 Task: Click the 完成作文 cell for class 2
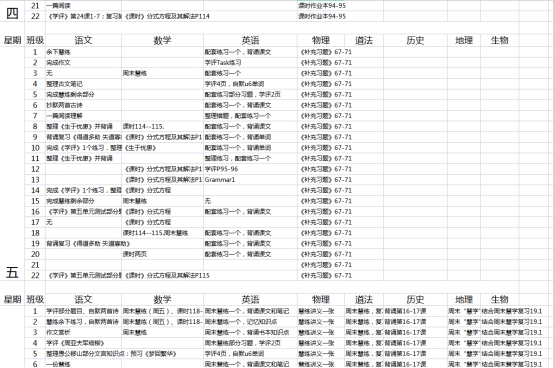click(84, 62)
